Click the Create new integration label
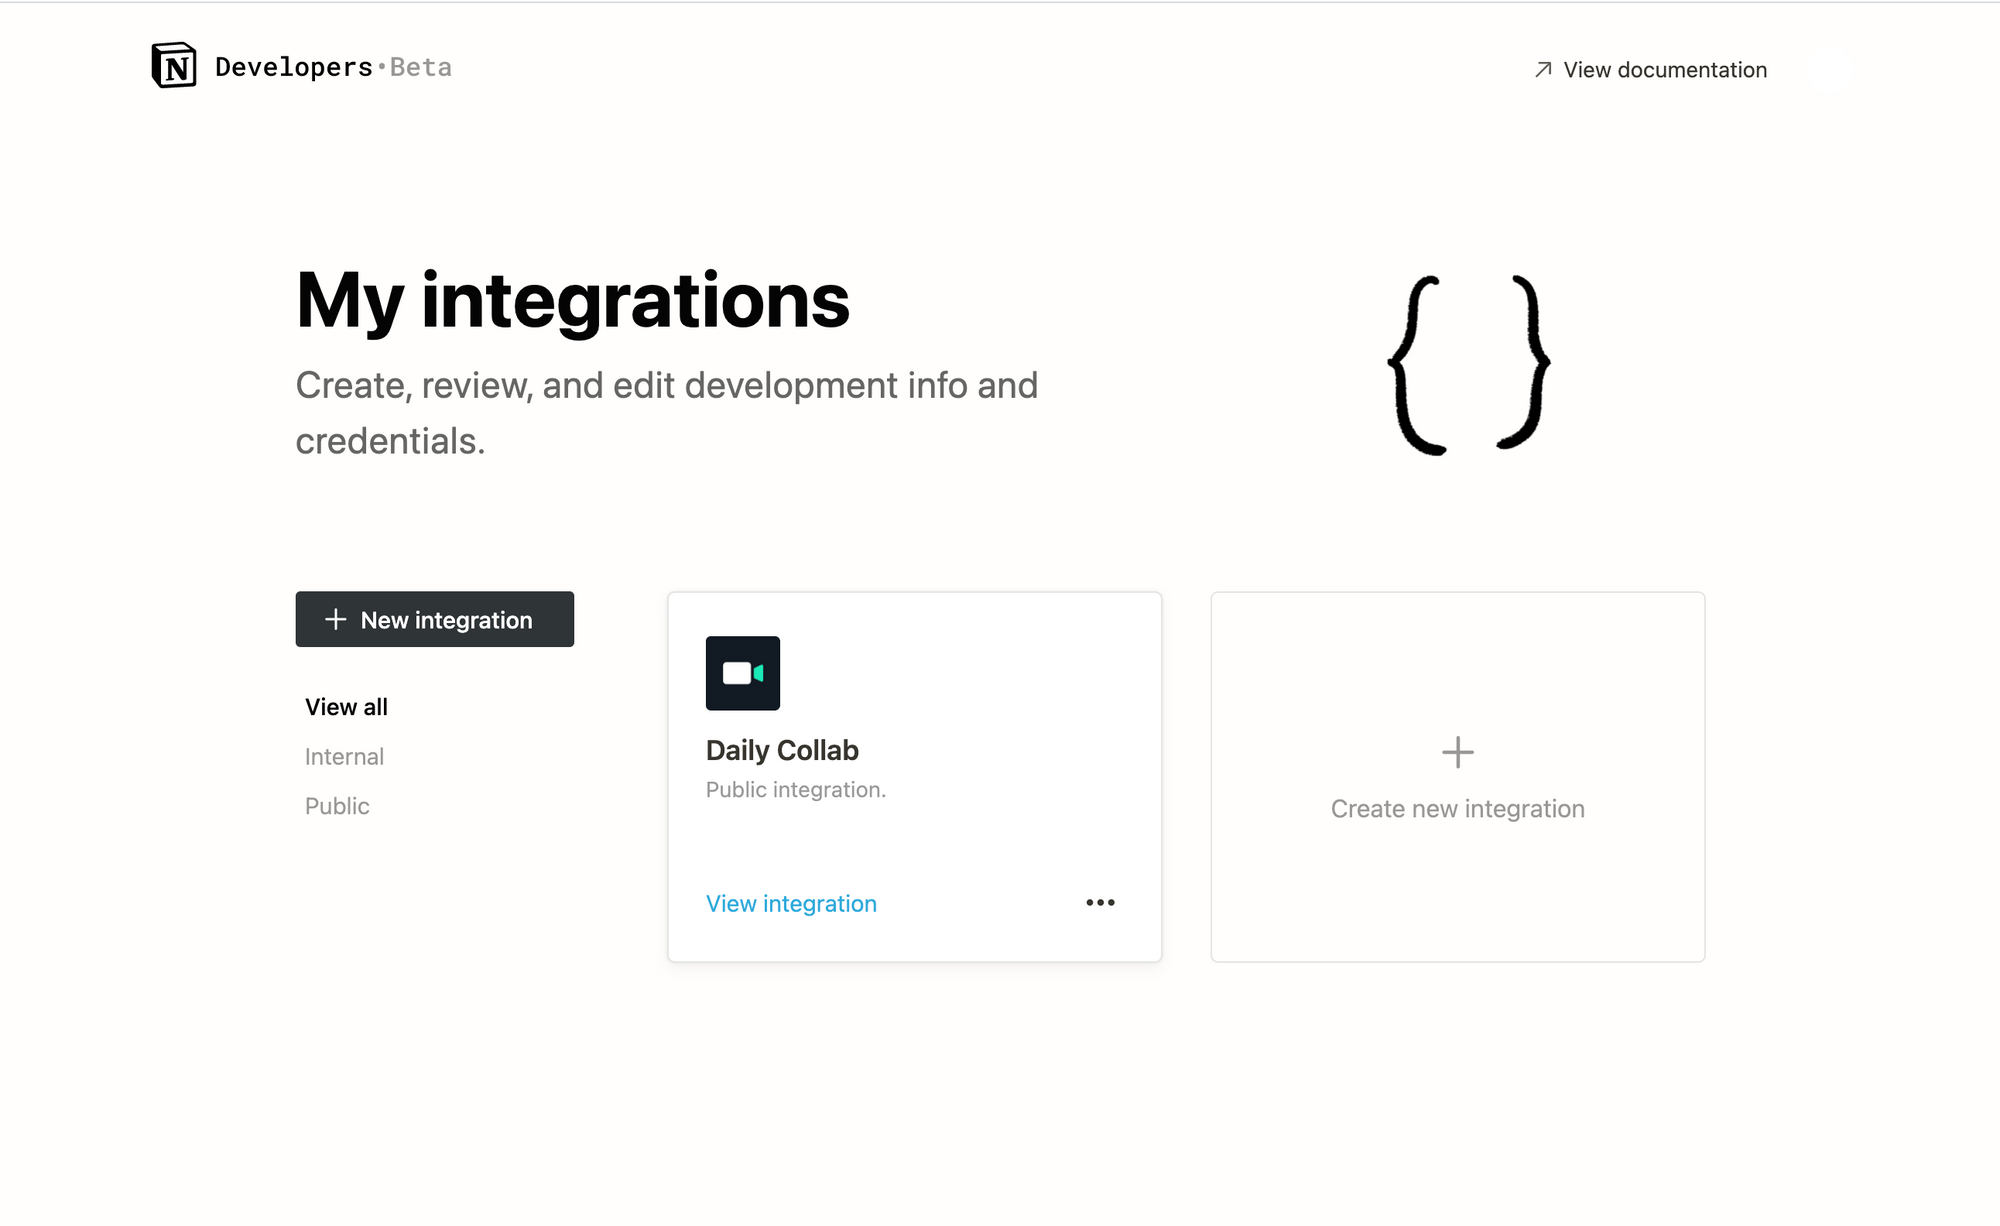The width and height of the screenshot is (2000, 1226). pos(1458,808)
